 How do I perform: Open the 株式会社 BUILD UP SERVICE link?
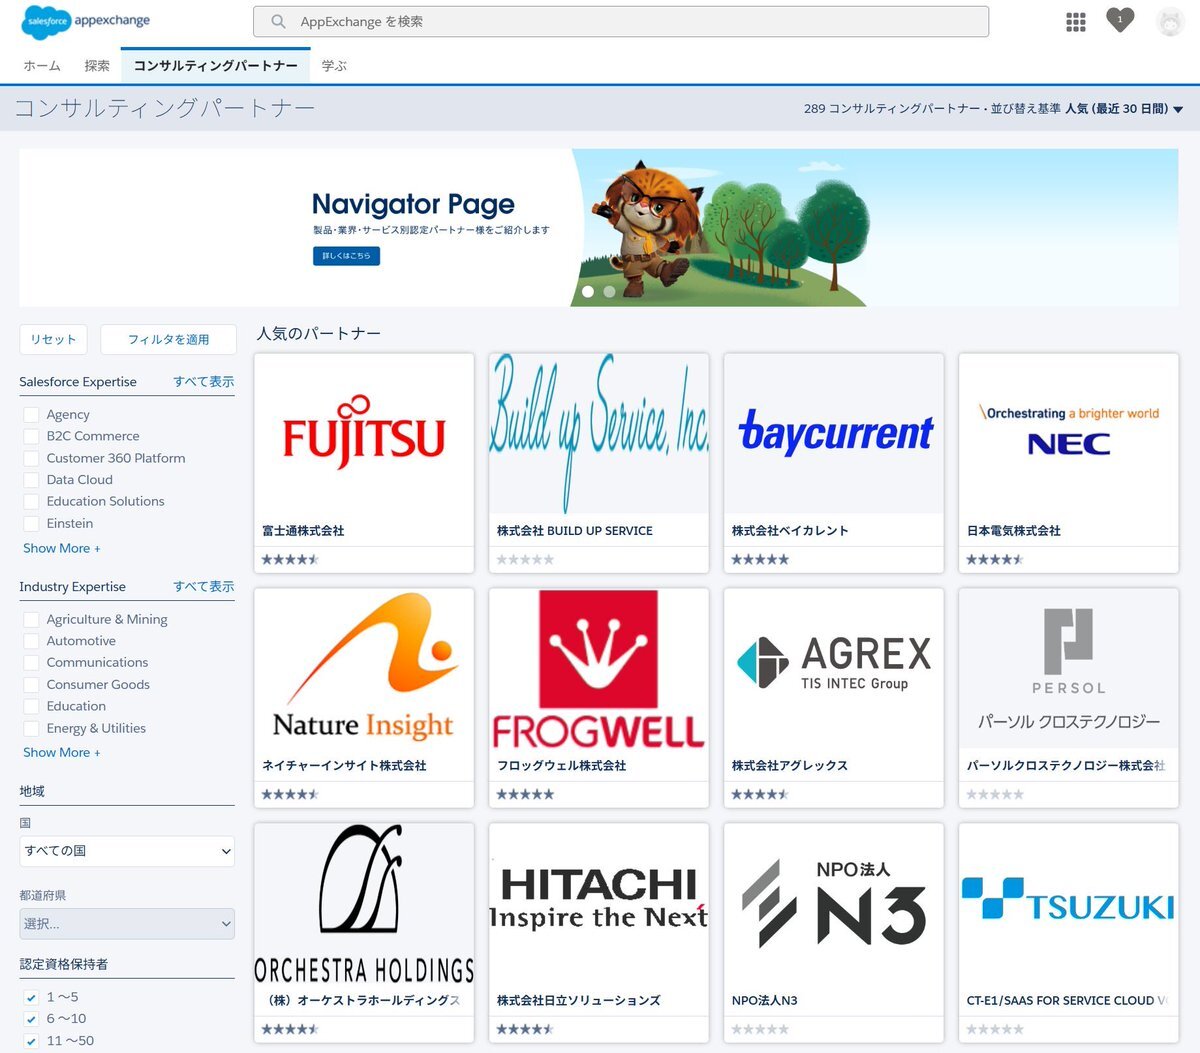575,531
